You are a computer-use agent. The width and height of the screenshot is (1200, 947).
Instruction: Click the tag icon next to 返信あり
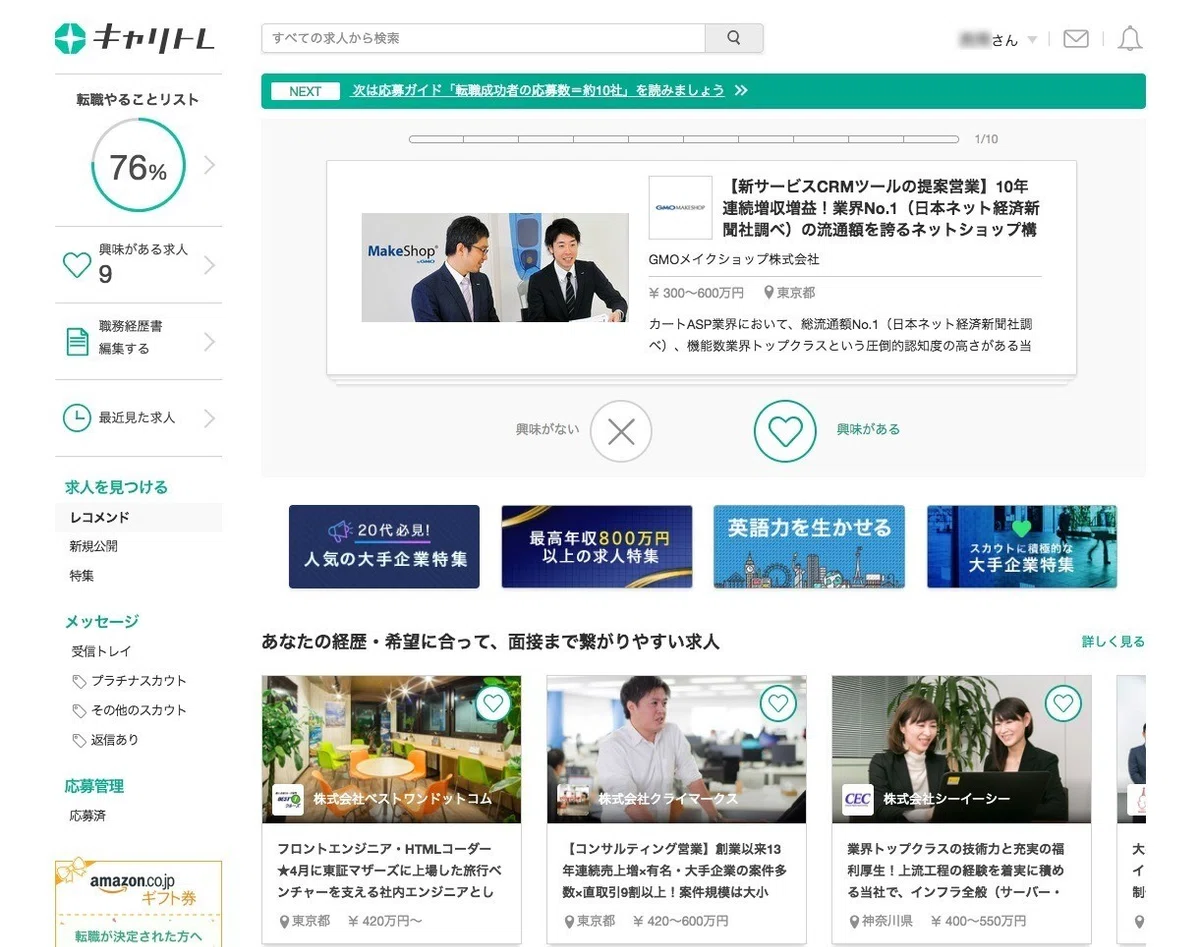[x=79, y=741]
